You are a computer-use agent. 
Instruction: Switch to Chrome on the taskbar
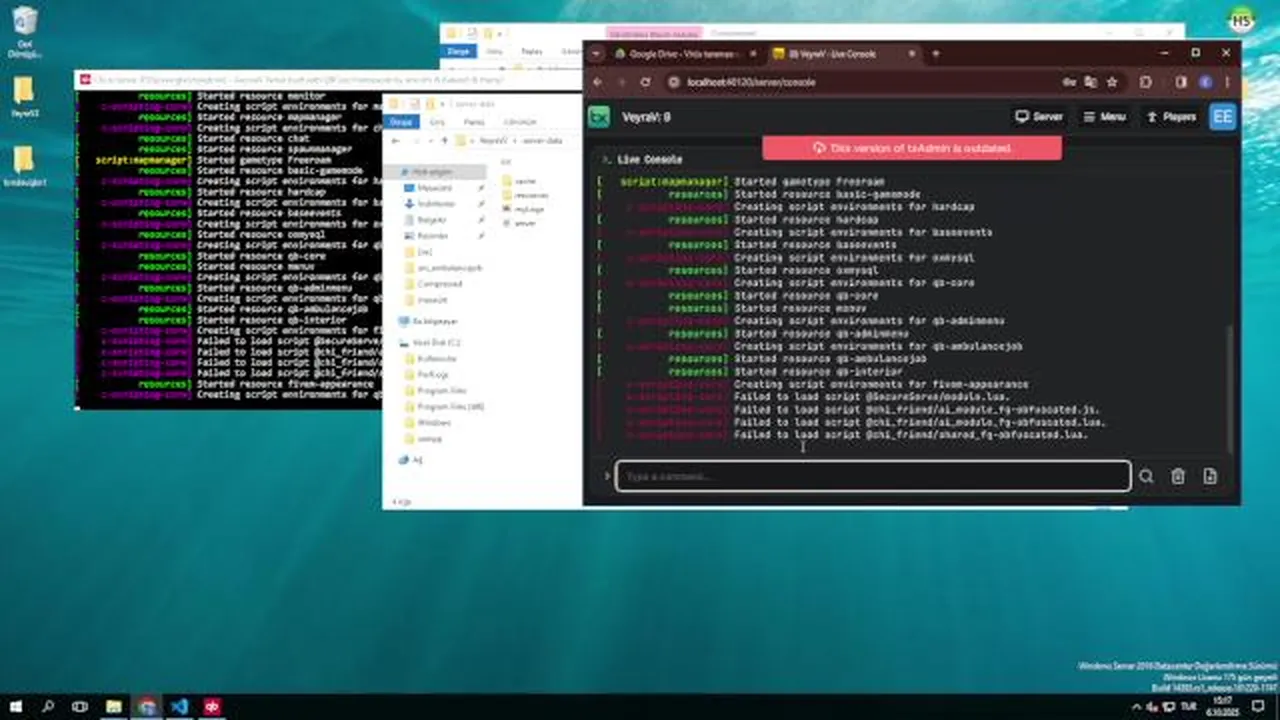pyautogui.click(x=147, y=706)
